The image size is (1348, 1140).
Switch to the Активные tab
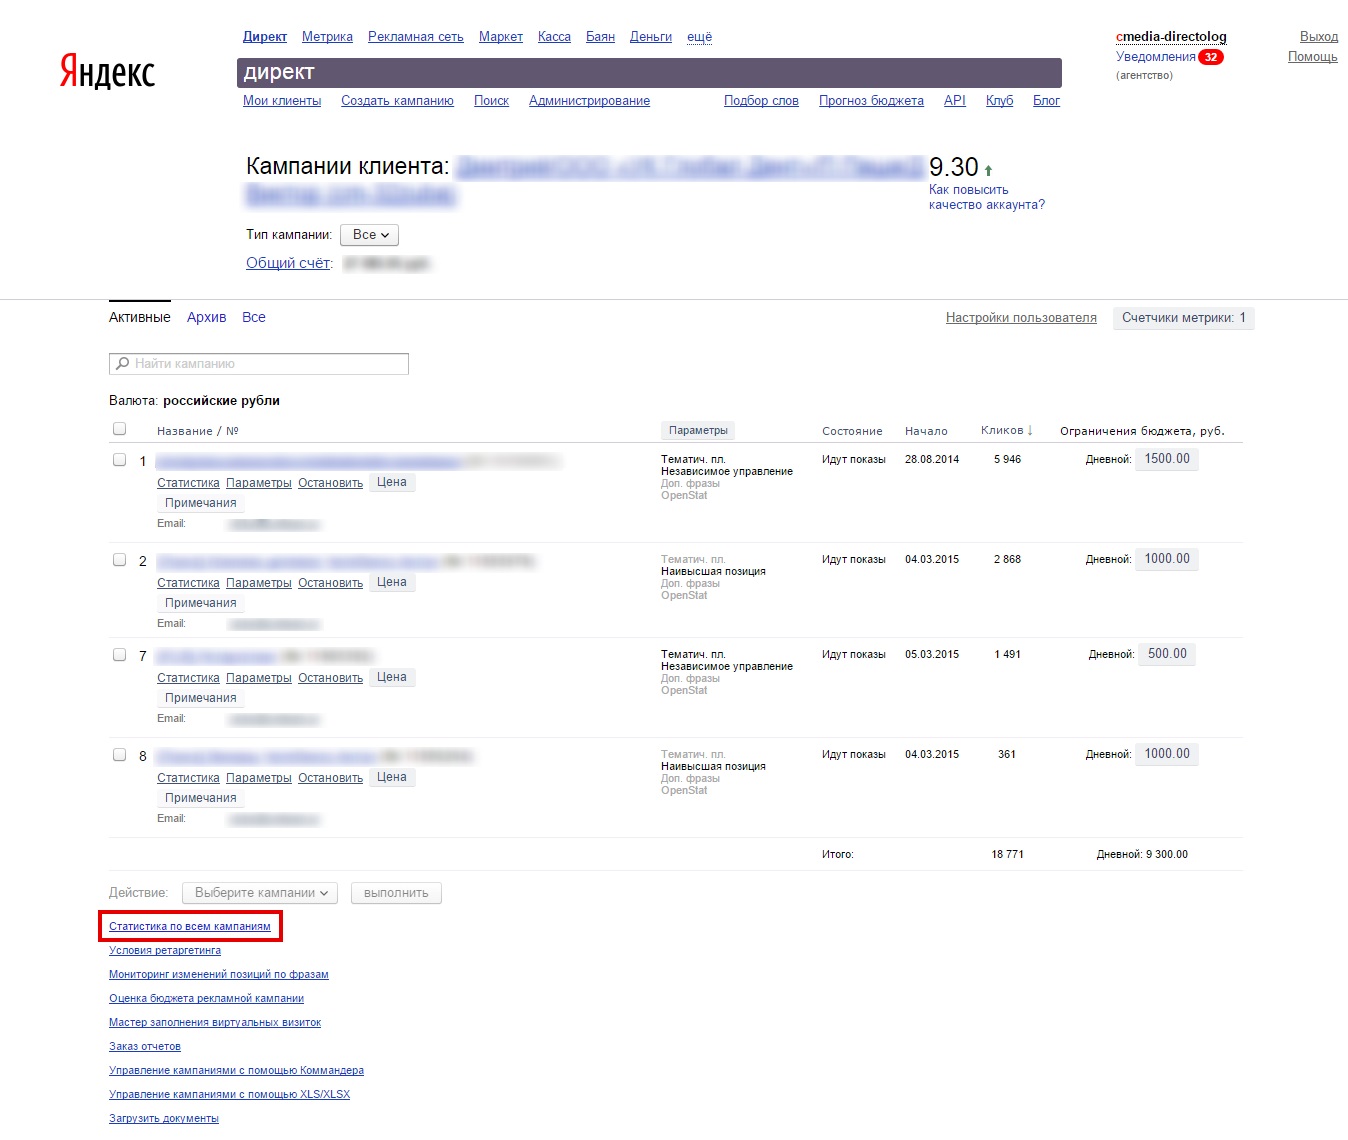[x=140, y=317]
